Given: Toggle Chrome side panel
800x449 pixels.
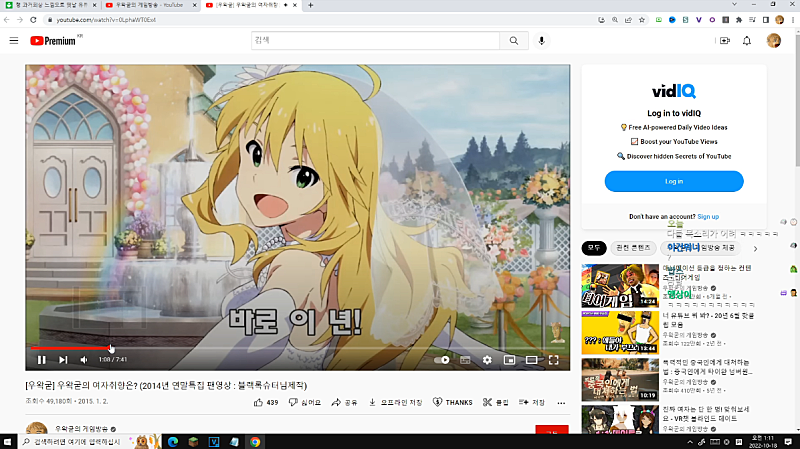Looking at the screenshot, I should pyautogui.click(x=766, y=20).
